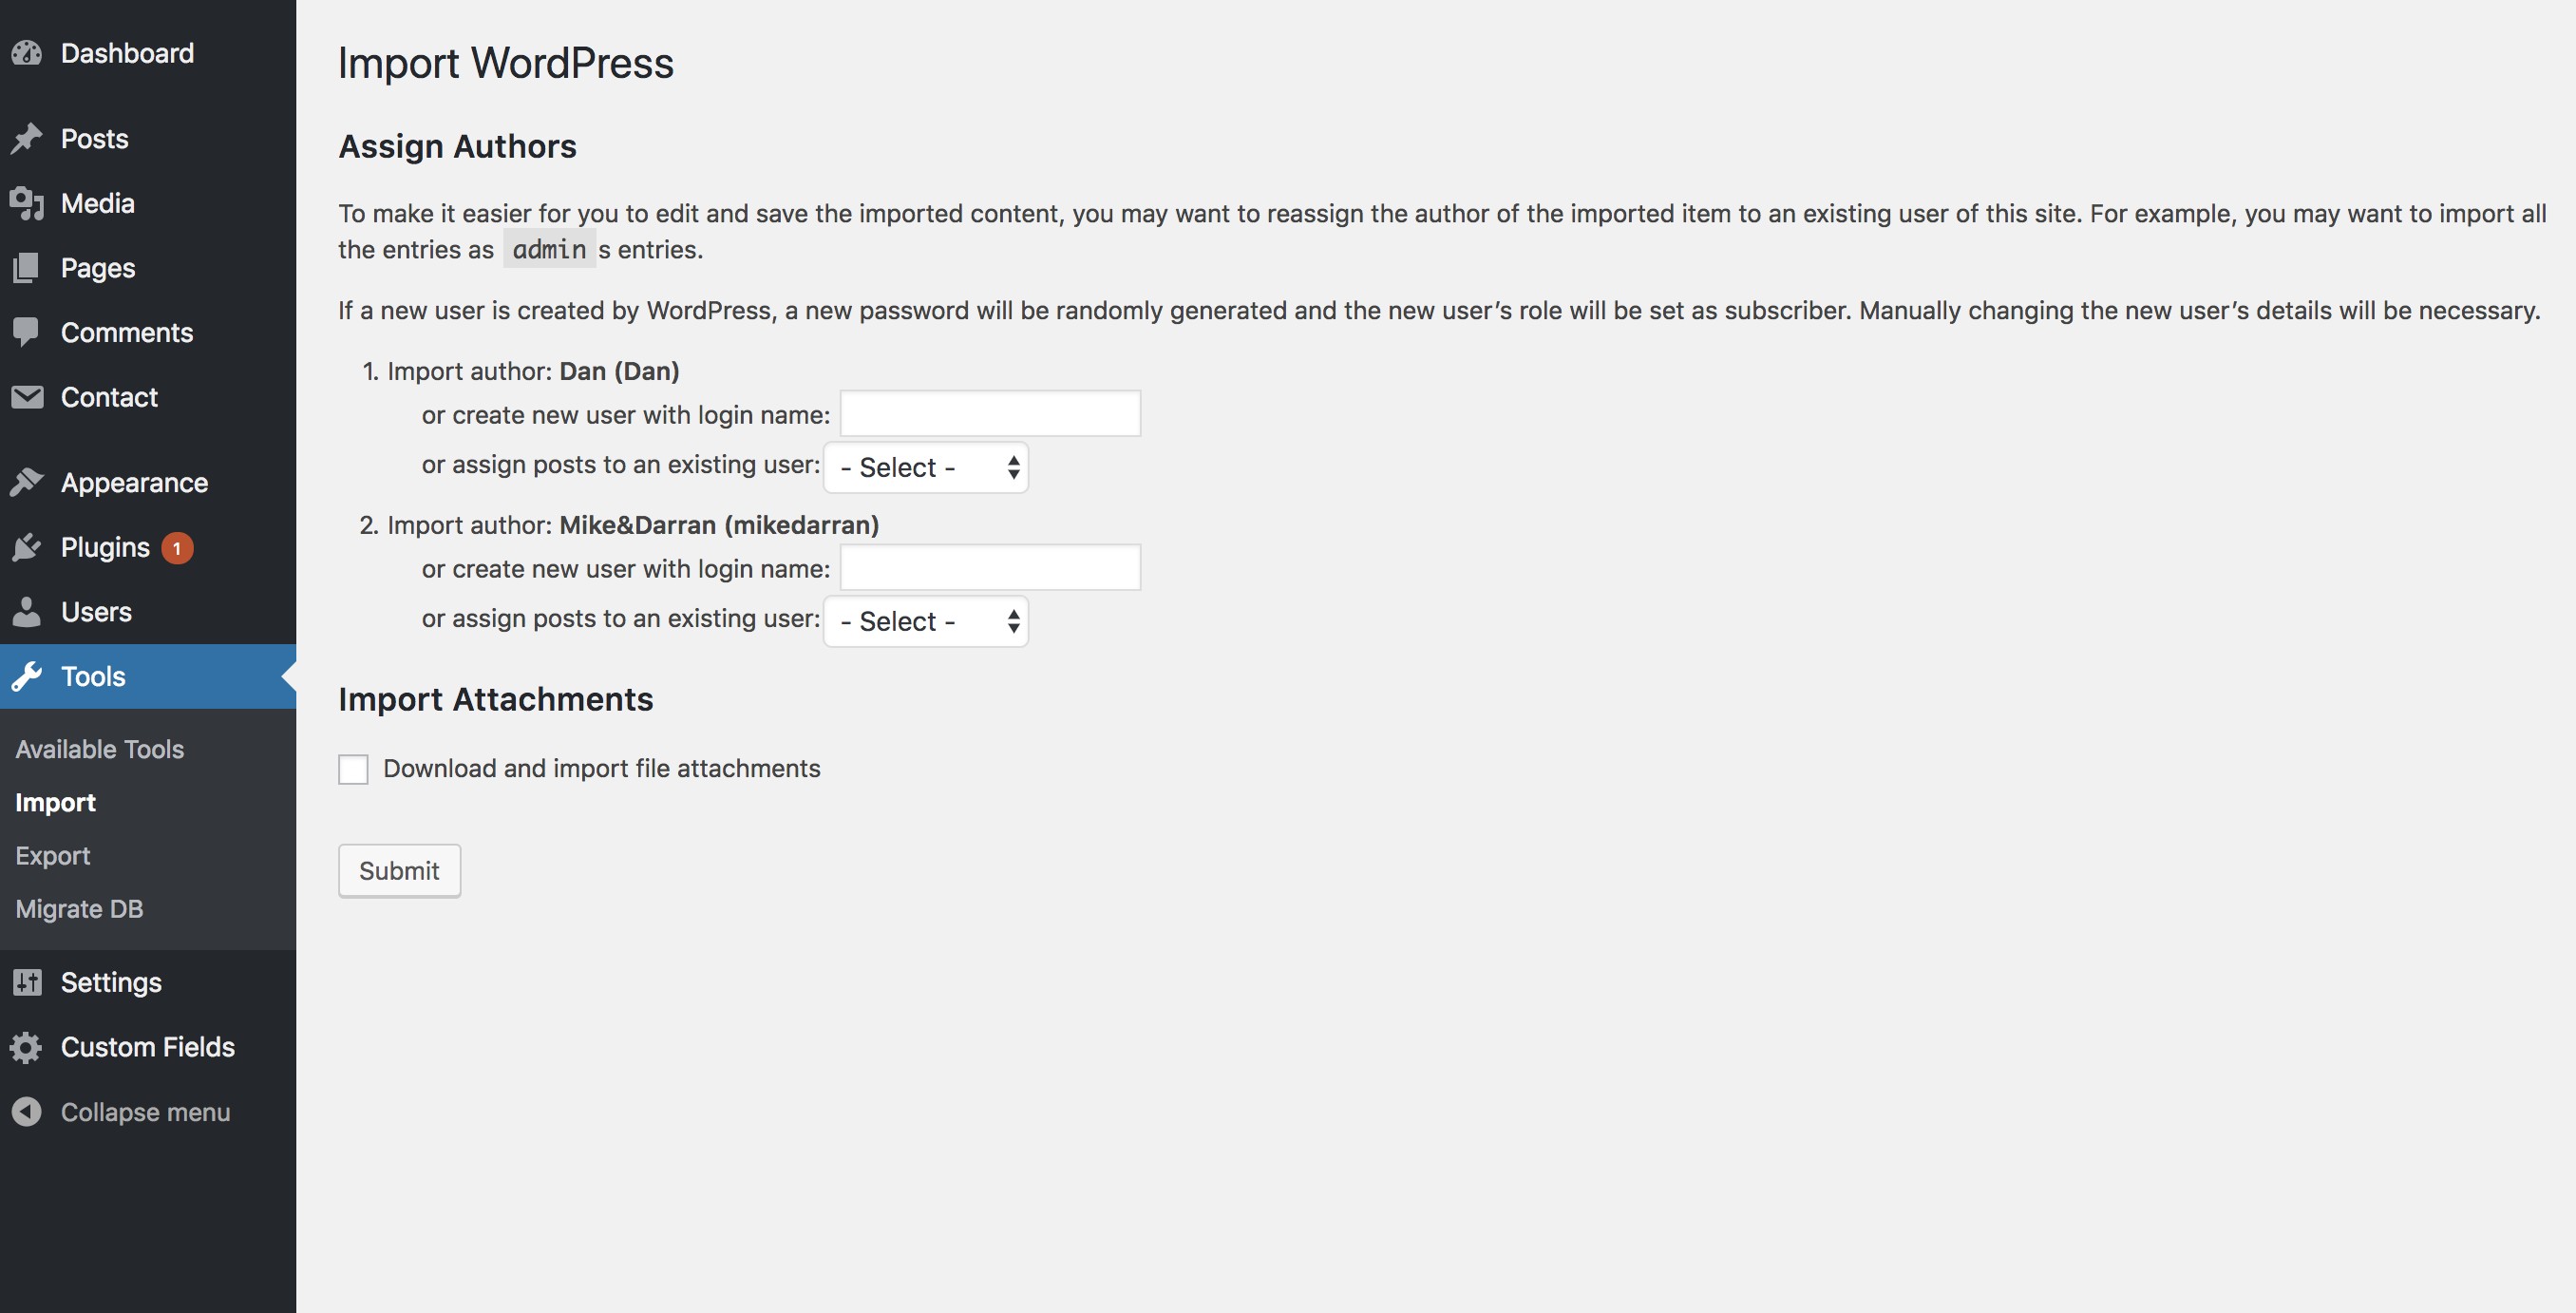The image size is (2576, 1313).
Task: Click the Appearance paintbrush icon
Action: point(27,482)
